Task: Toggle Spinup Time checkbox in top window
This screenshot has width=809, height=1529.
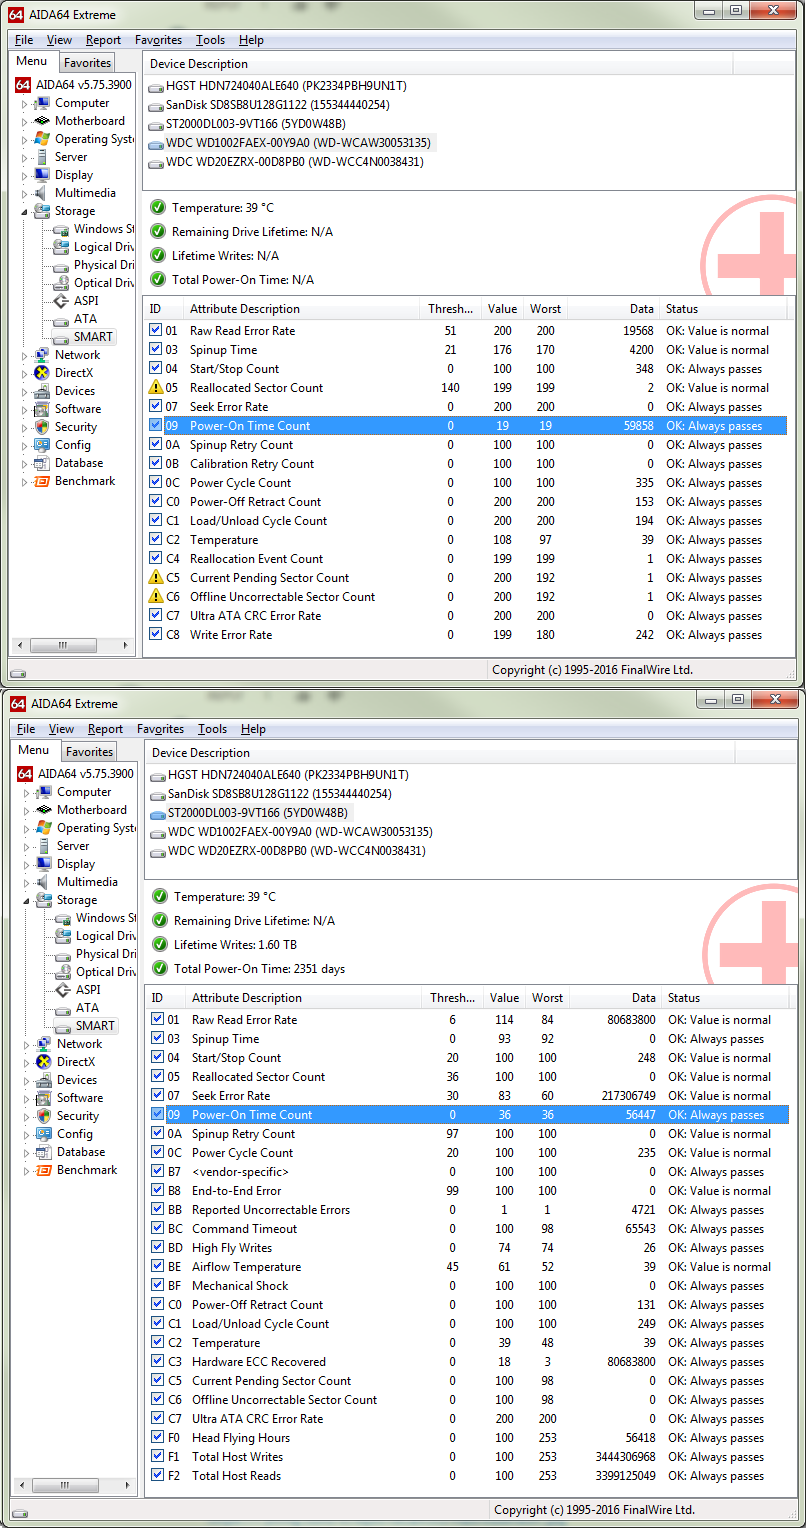Action: (x=155, y=350)
